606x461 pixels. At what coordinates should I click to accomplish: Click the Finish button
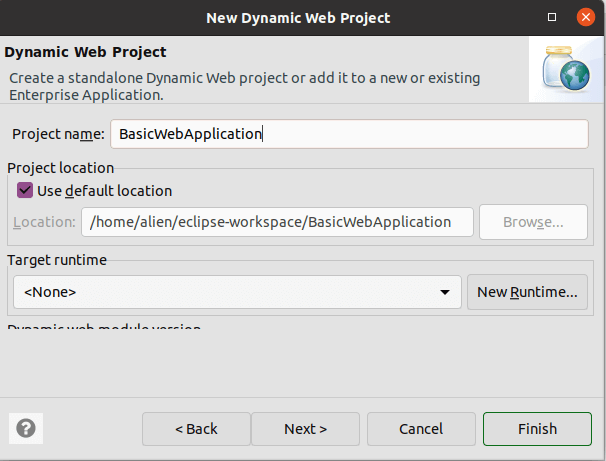point(537,429)
